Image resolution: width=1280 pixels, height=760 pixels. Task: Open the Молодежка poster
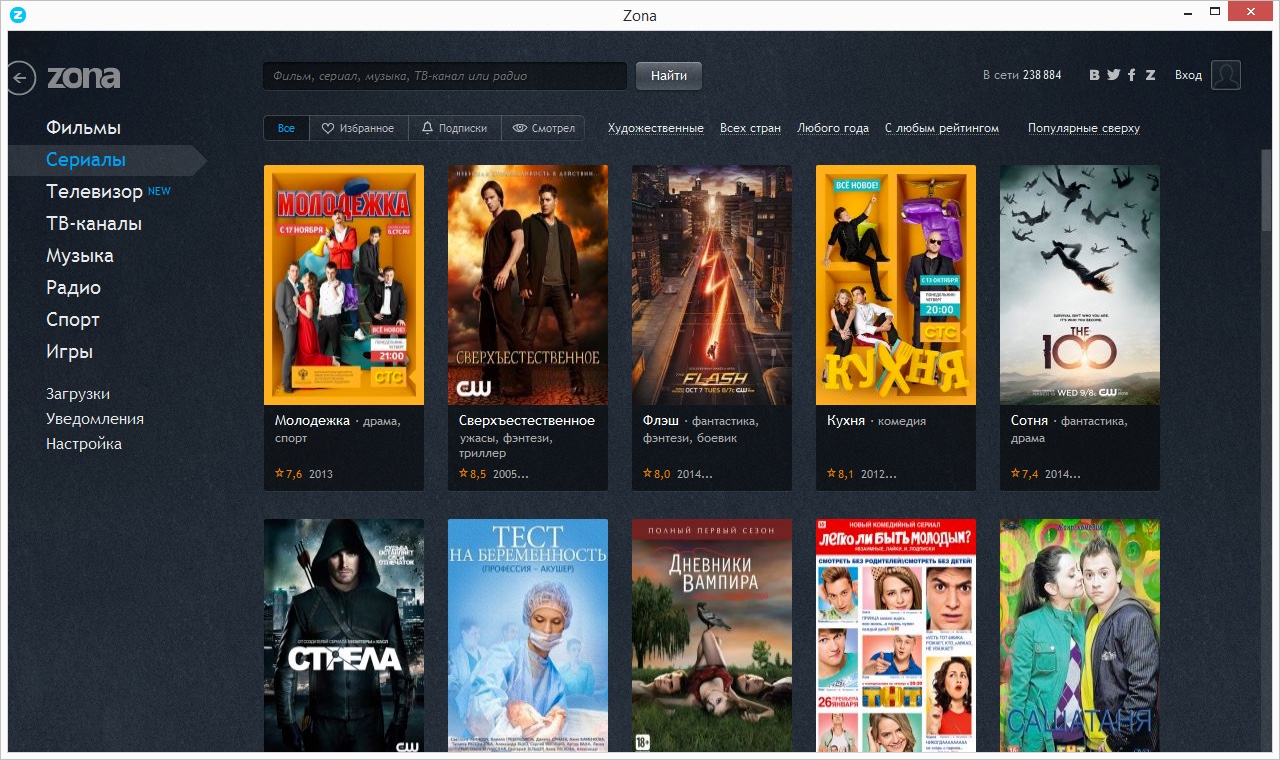344,285
